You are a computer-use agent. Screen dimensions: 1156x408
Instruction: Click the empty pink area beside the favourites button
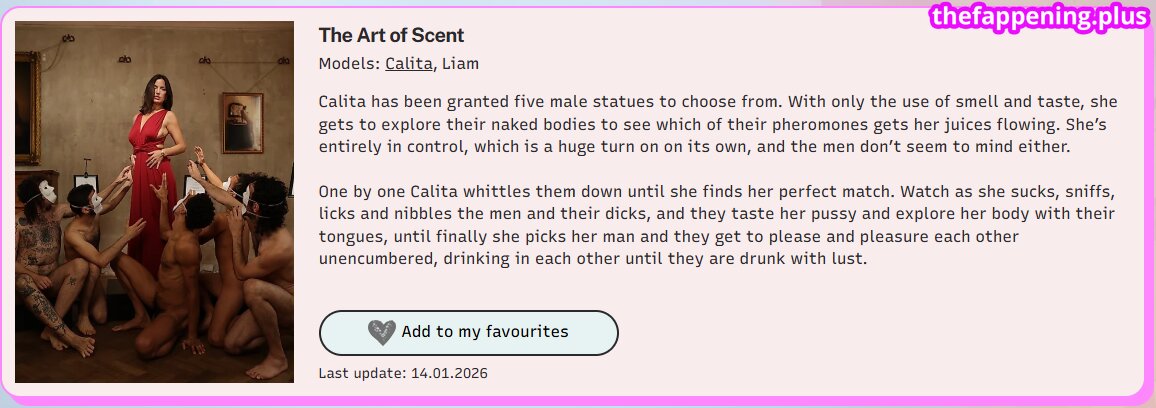click(x=850, y=333)
